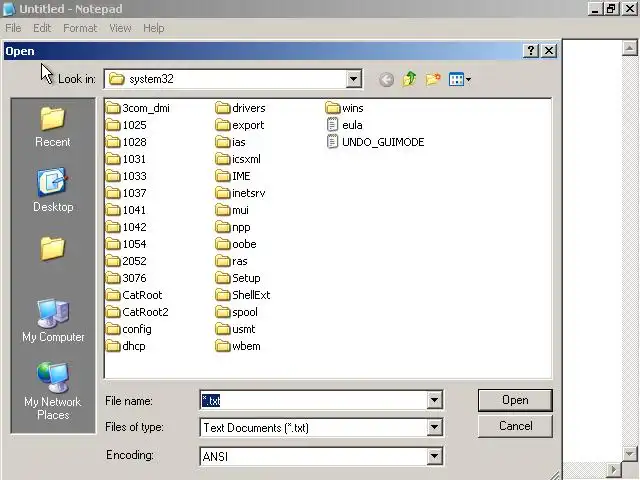This screenshot has width=640, height=480.
Task: Expand the File name history dropdown
Action: tap(434, 400)
